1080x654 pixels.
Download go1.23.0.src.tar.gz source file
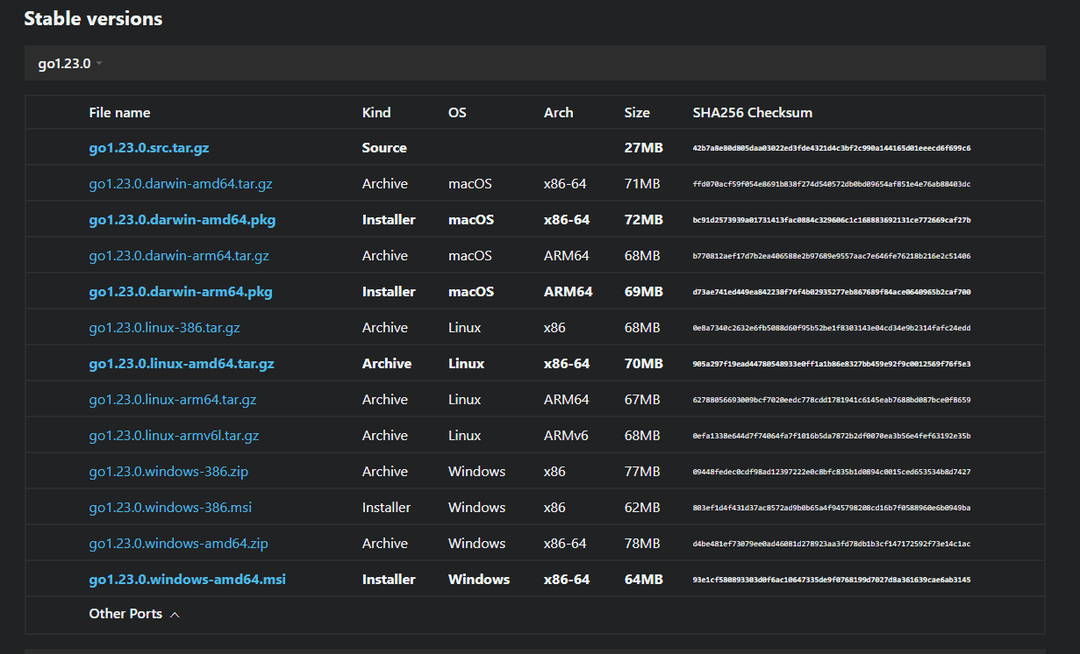[x=149, y=148]
